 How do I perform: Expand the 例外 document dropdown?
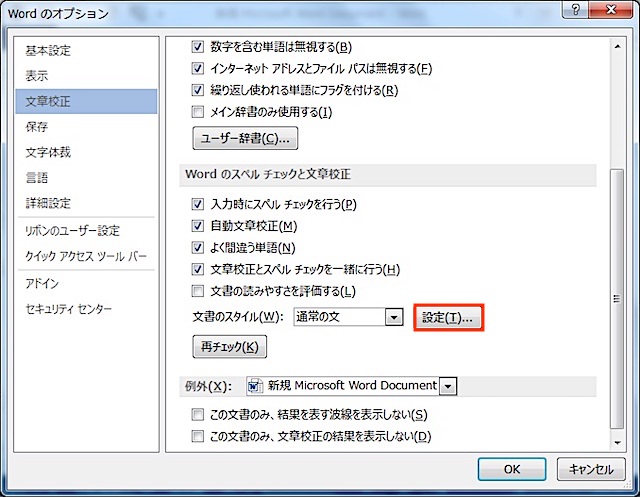pos(448,386)
